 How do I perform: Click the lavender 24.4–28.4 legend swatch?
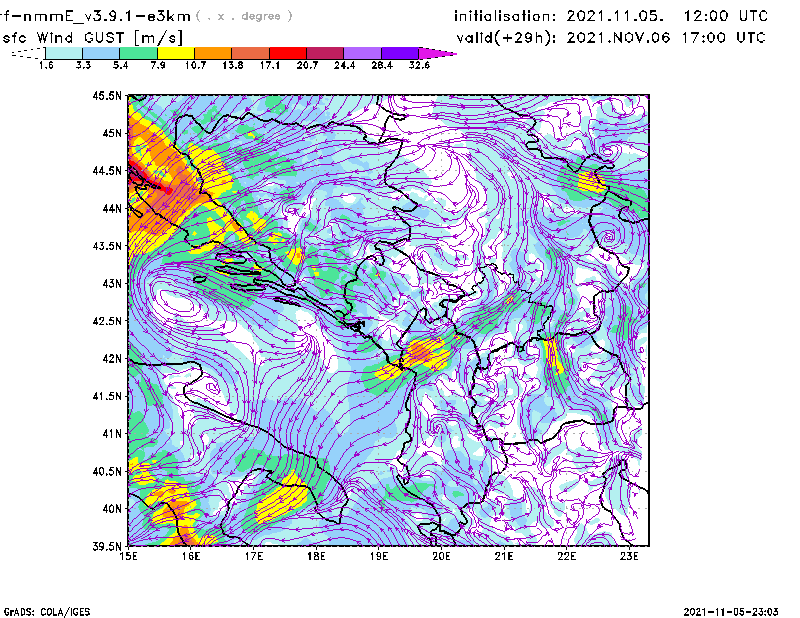click(x=362, y=53)
